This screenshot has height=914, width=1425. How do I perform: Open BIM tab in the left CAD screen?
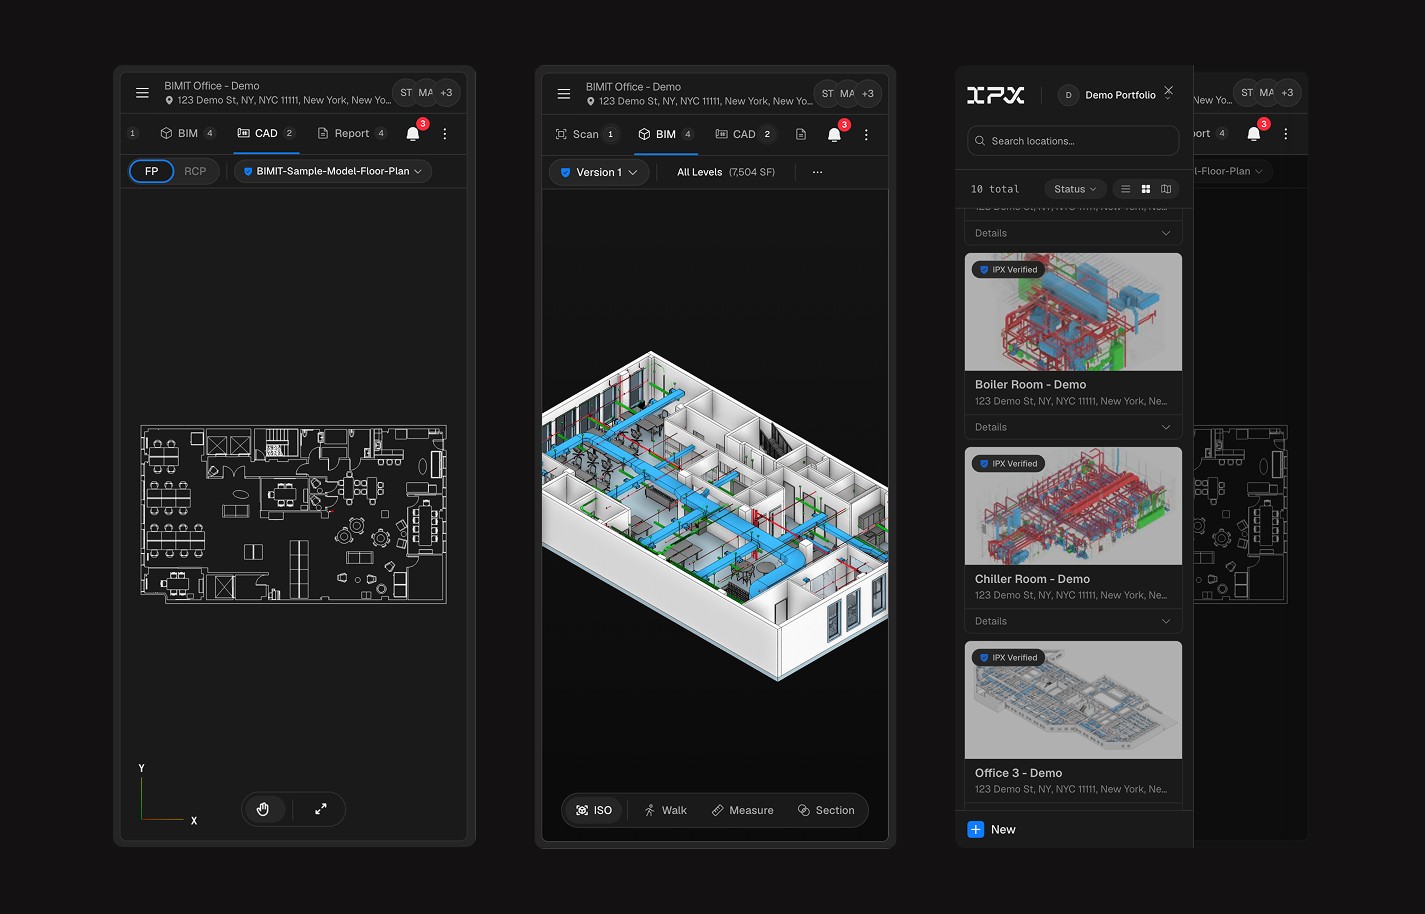188,133
